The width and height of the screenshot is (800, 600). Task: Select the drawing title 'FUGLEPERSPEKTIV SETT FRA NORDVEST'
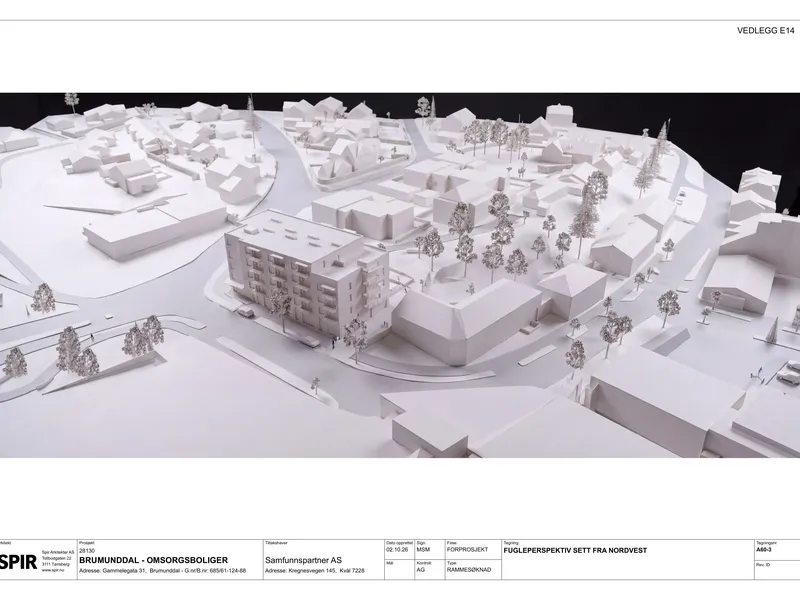point(575,551)
